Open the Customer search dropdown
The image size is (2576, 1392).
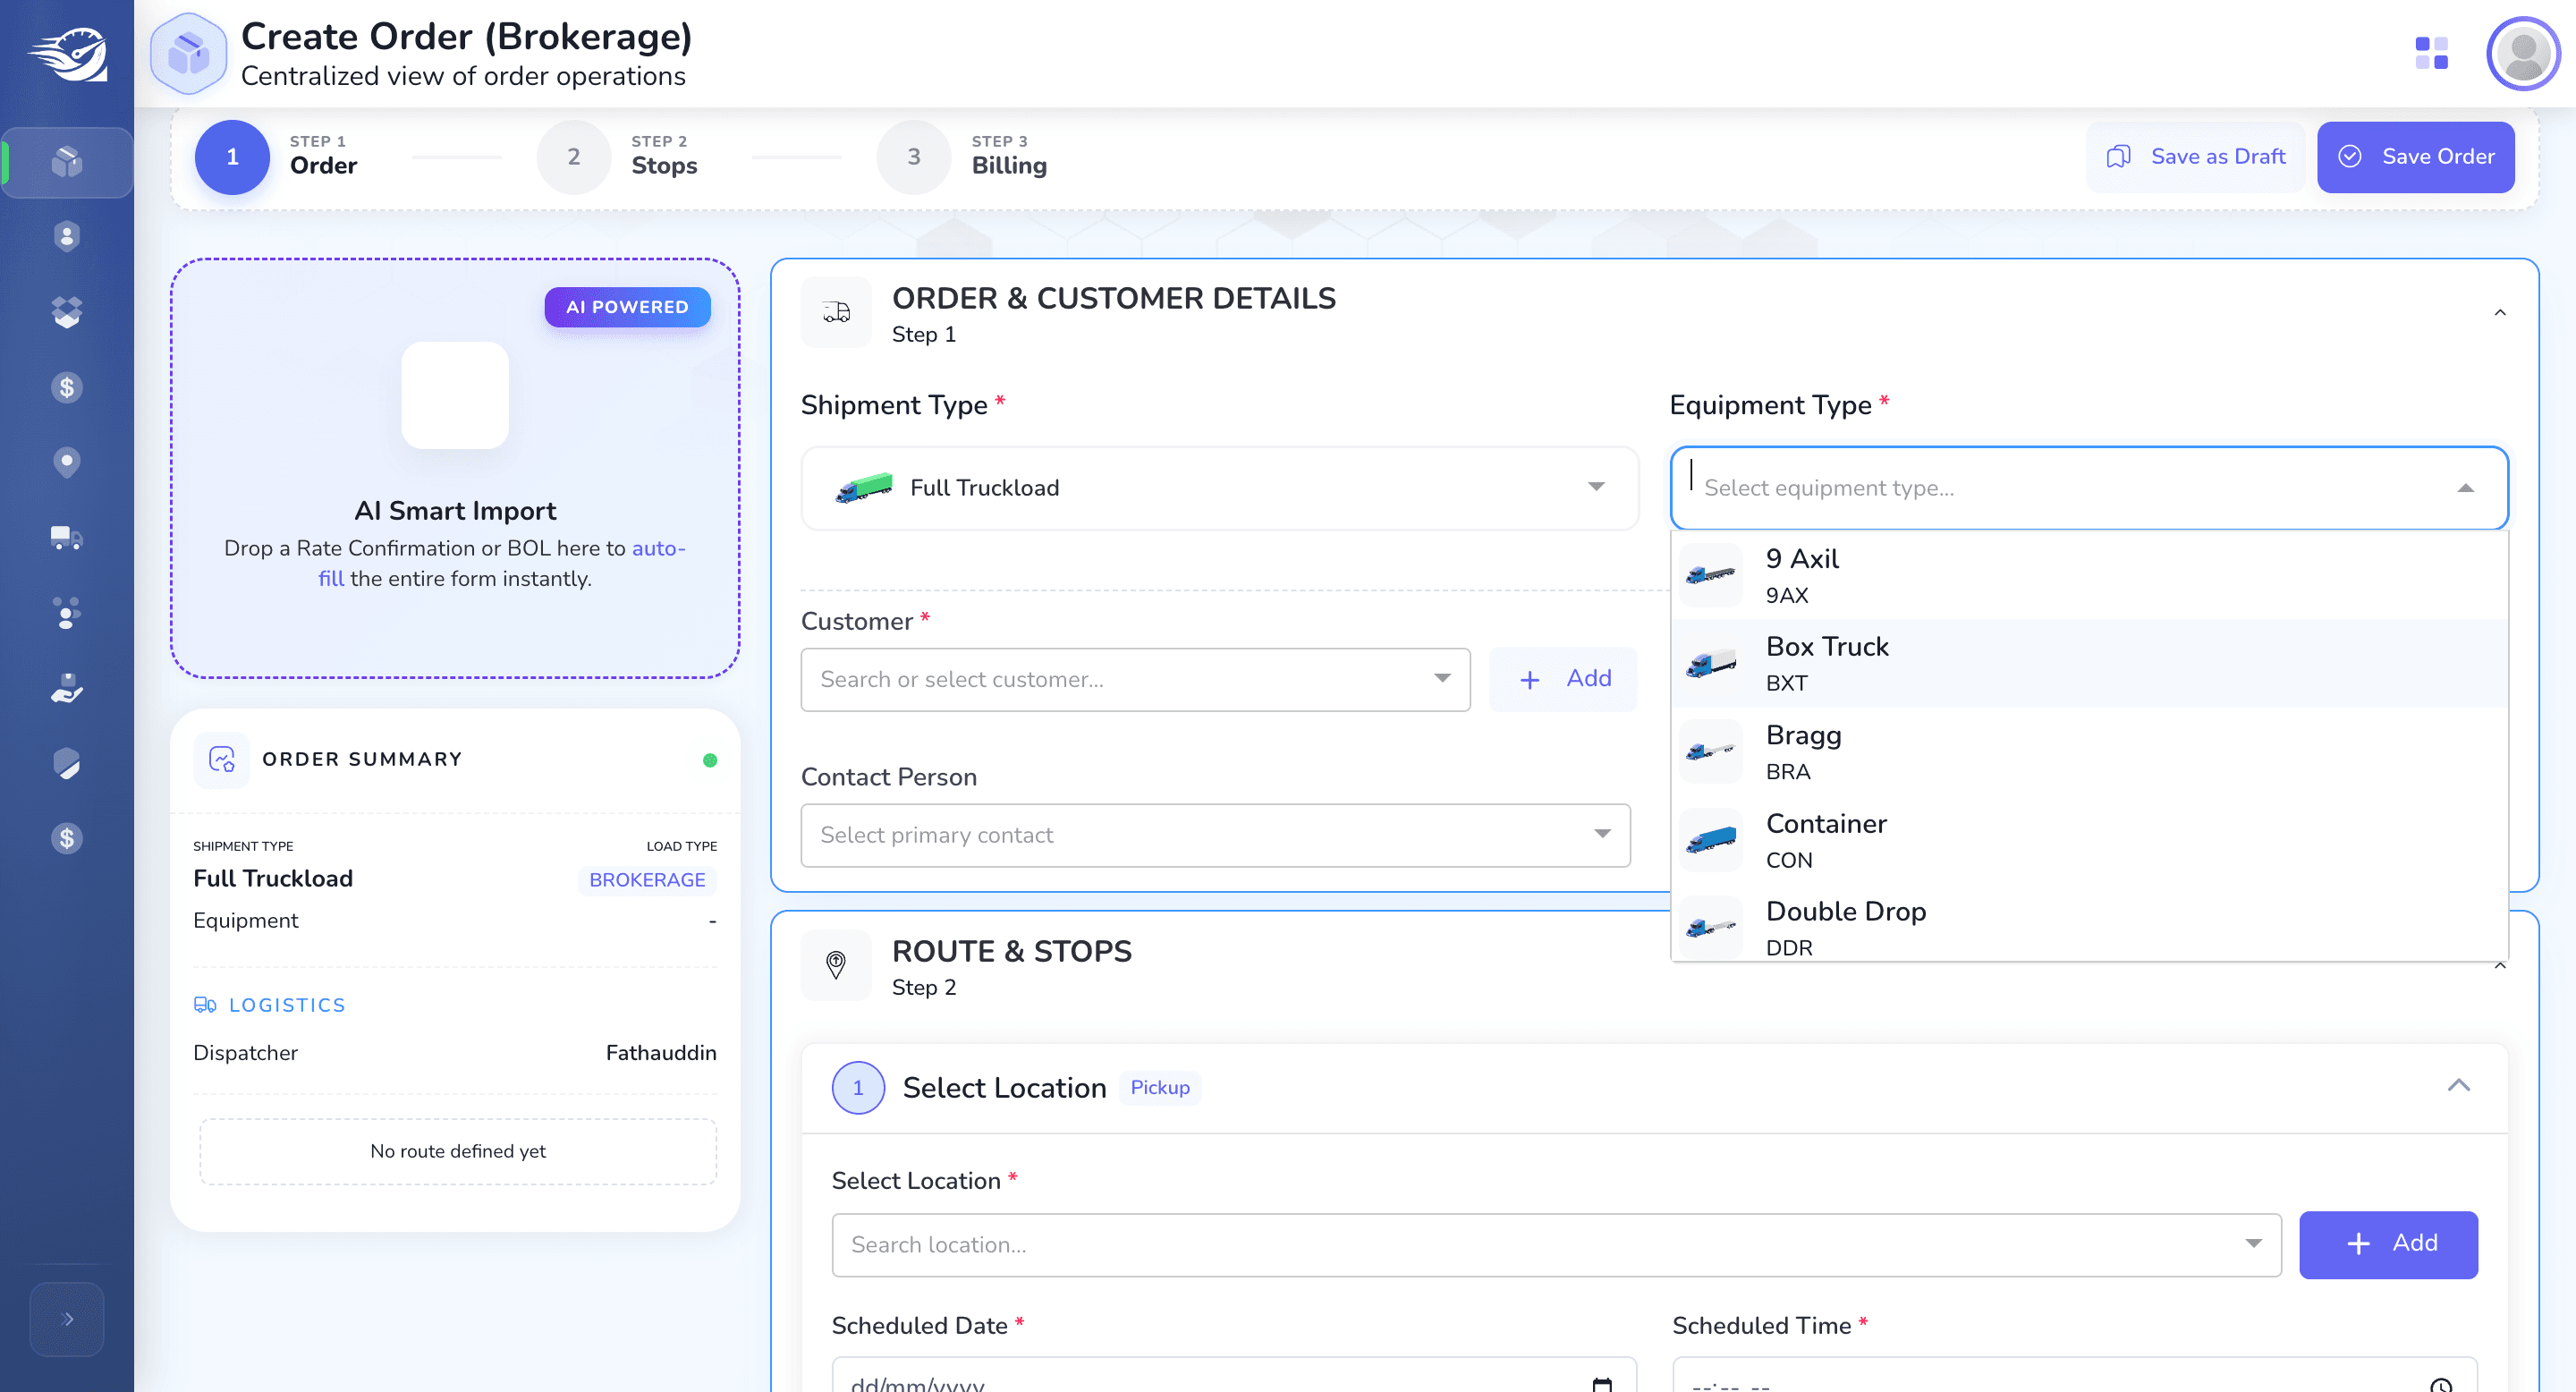tap(1135, 680)
